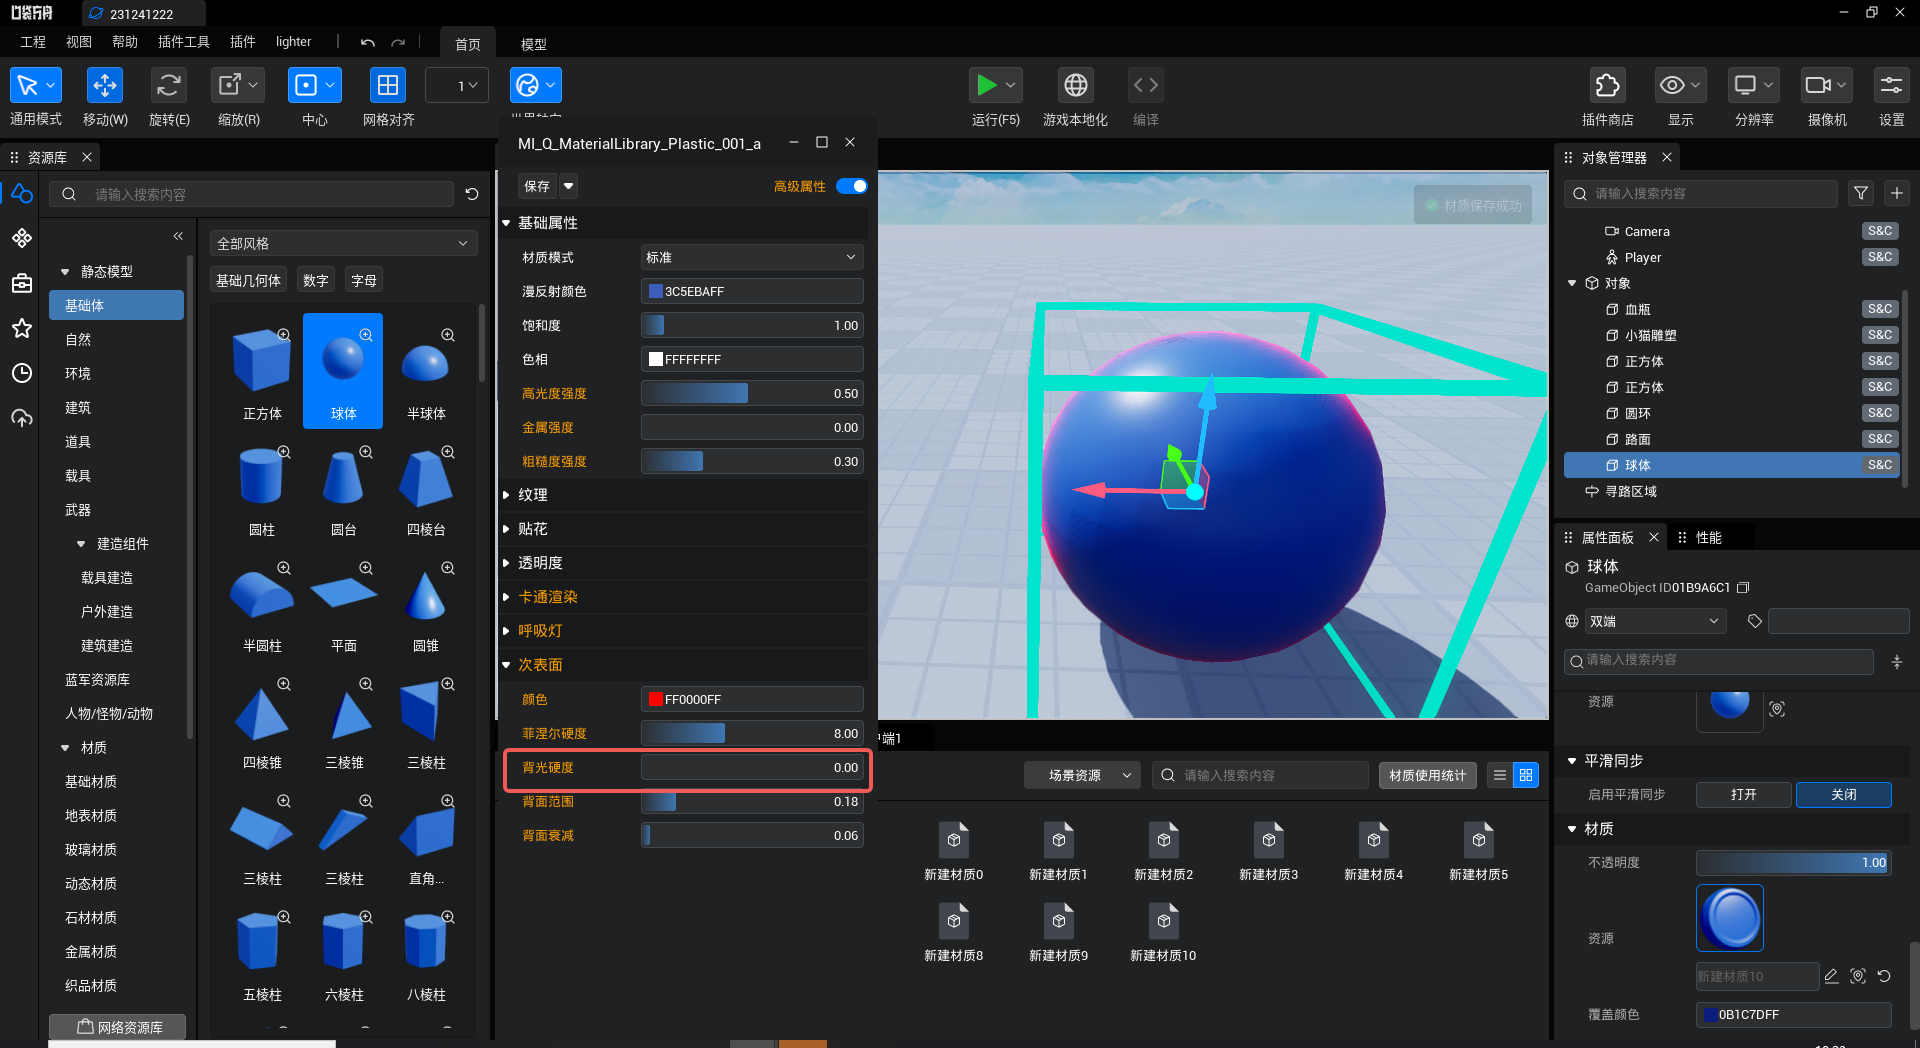Expand the 卡通渲染 section
The height and width of the screenshot is (1048, 1920).
pos(506,597)
